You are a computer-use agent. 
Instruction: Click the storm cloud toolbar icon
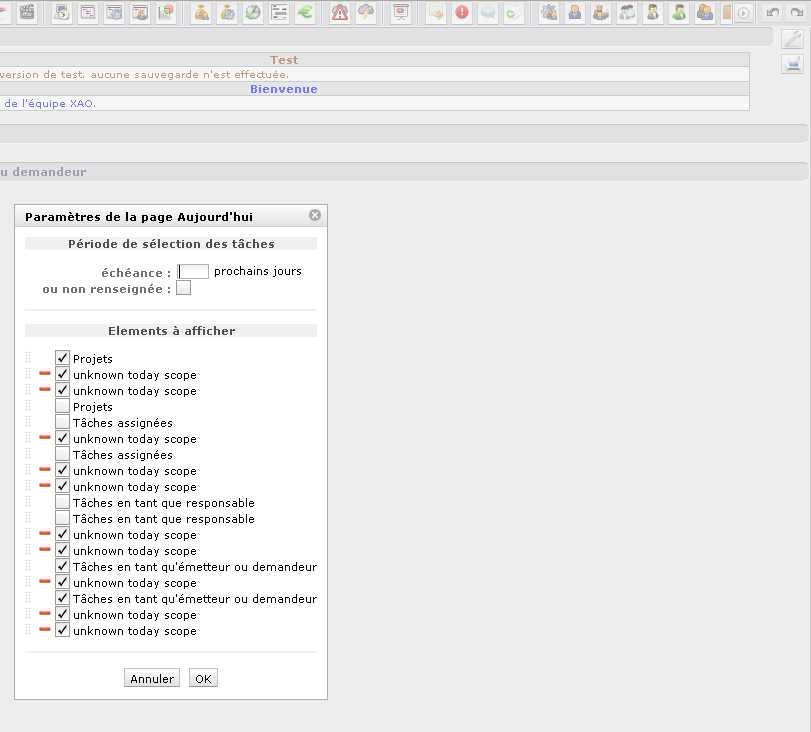click(x=367, y=13)
